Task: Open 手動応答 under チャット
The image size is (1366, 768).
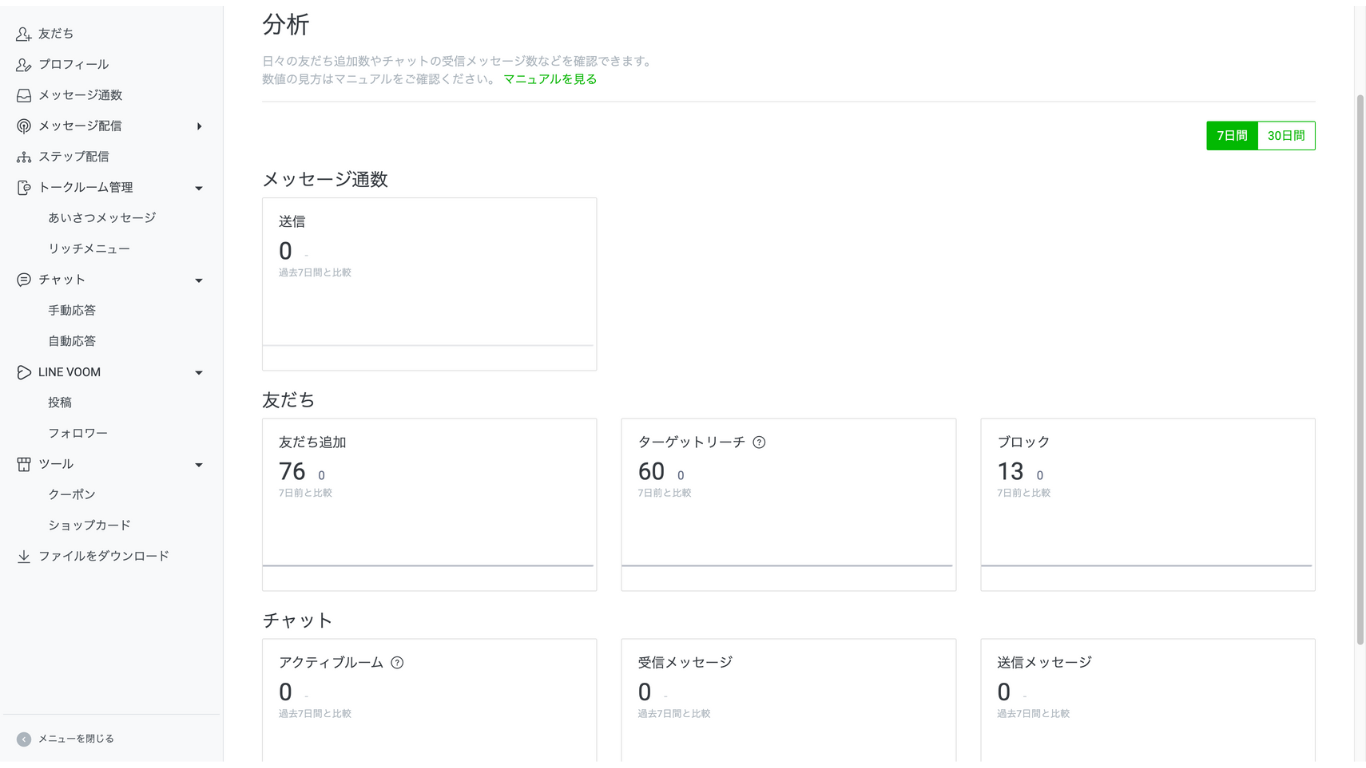Action: [72, 311]
